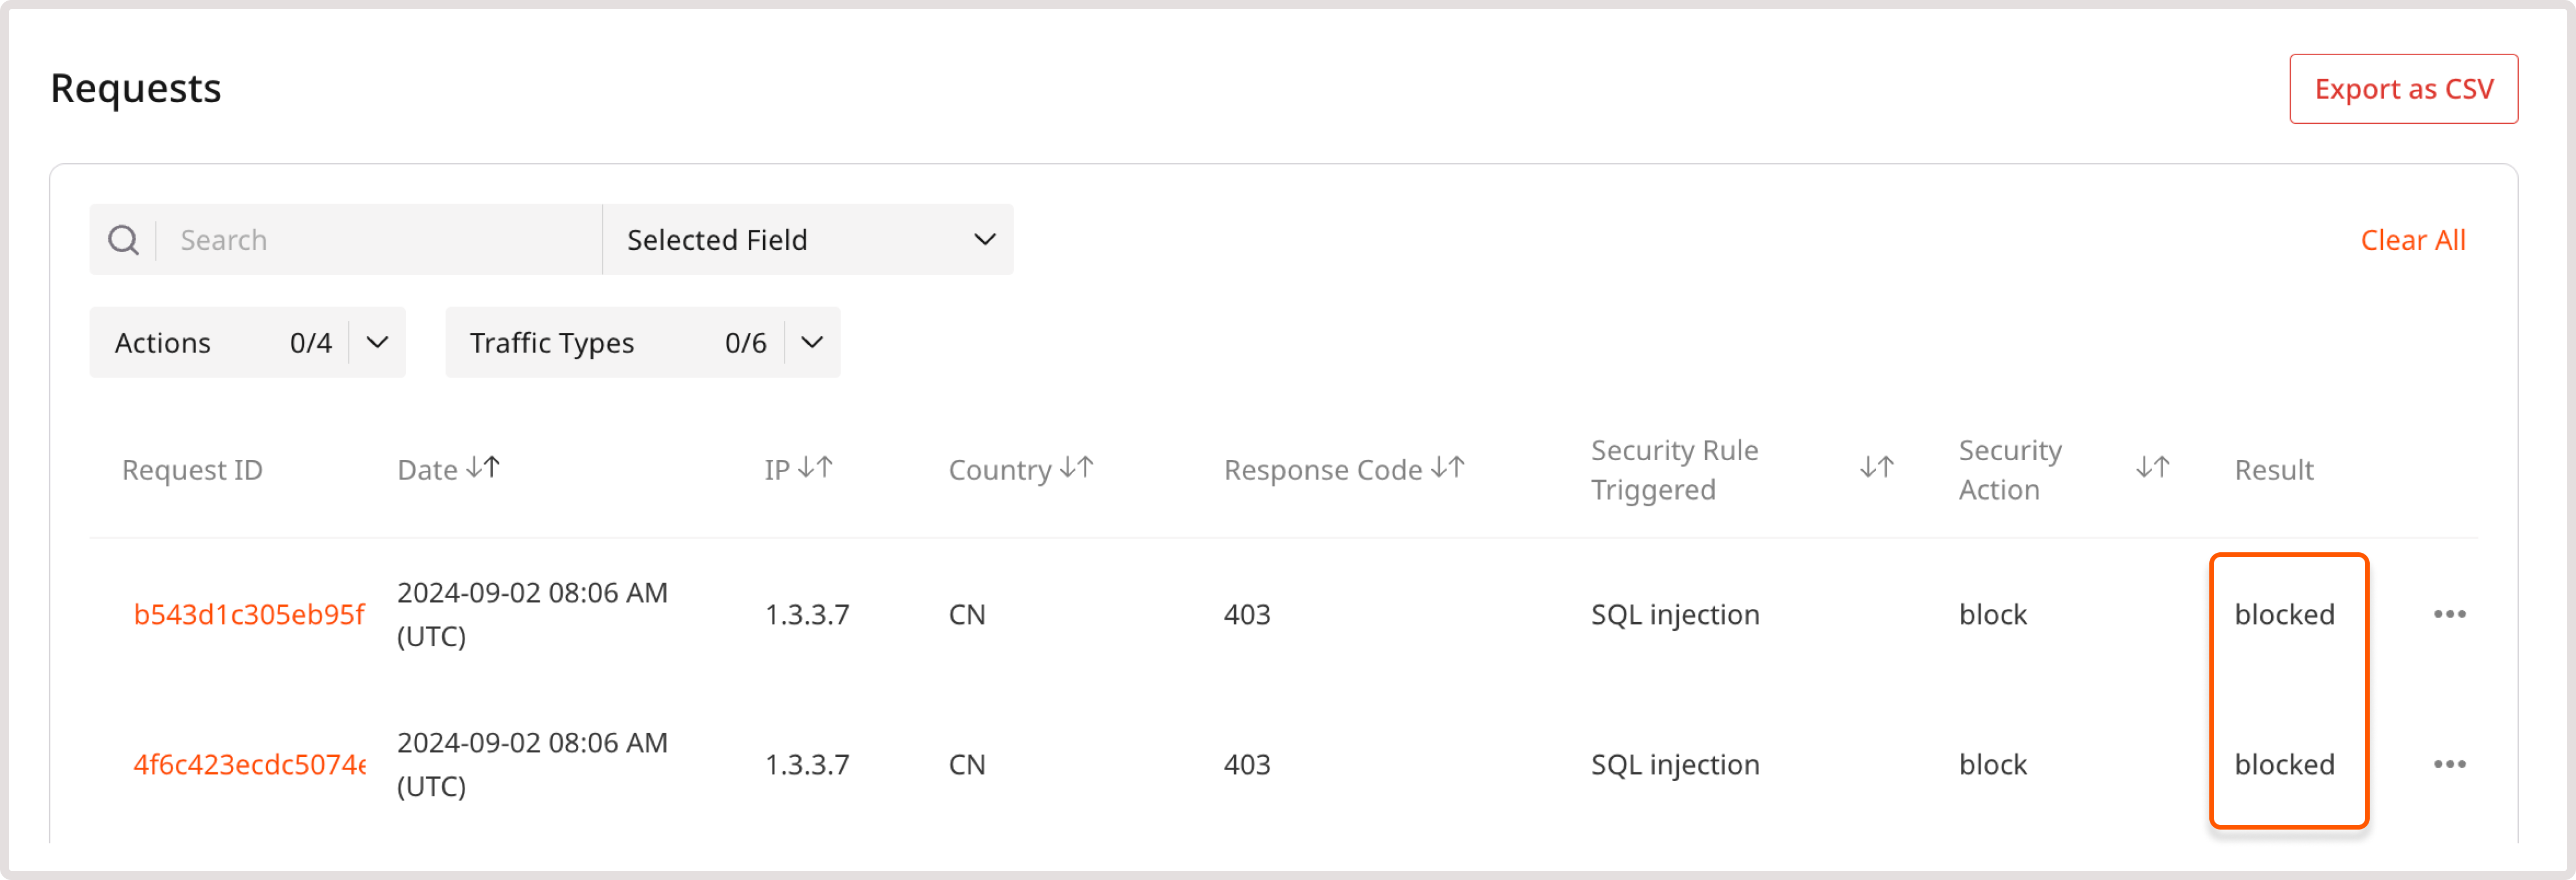Sort by Country column arrows
This screenshot has height=880, width=2576.
click(1076, 468)
